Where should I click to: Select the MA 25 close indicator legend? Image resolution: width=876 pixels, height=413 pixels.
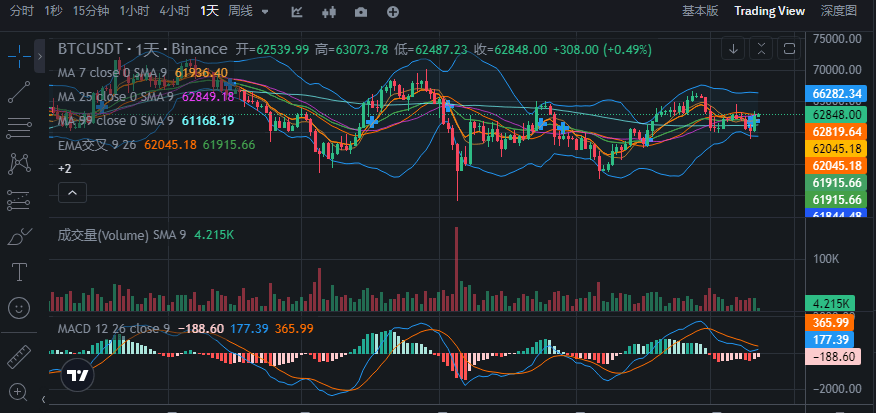116,97
